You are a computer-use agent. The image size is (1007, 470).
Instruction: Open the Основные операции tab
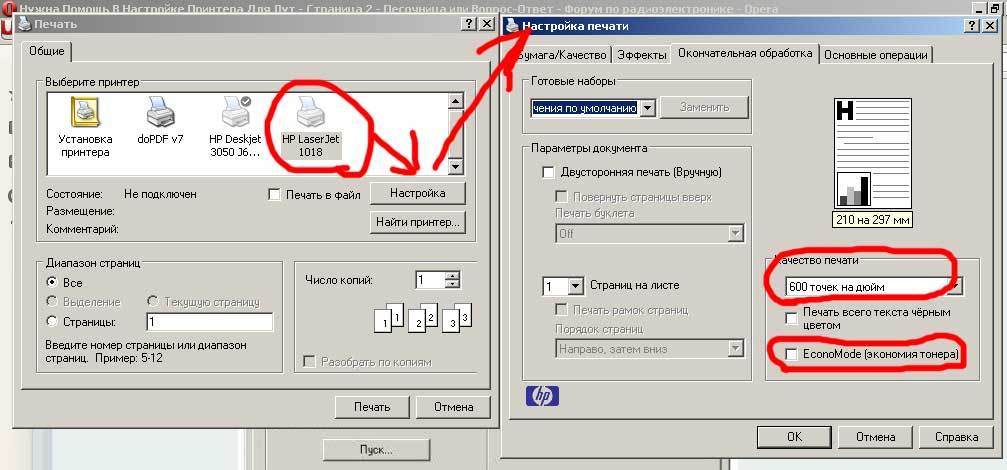tap(875, 55)
